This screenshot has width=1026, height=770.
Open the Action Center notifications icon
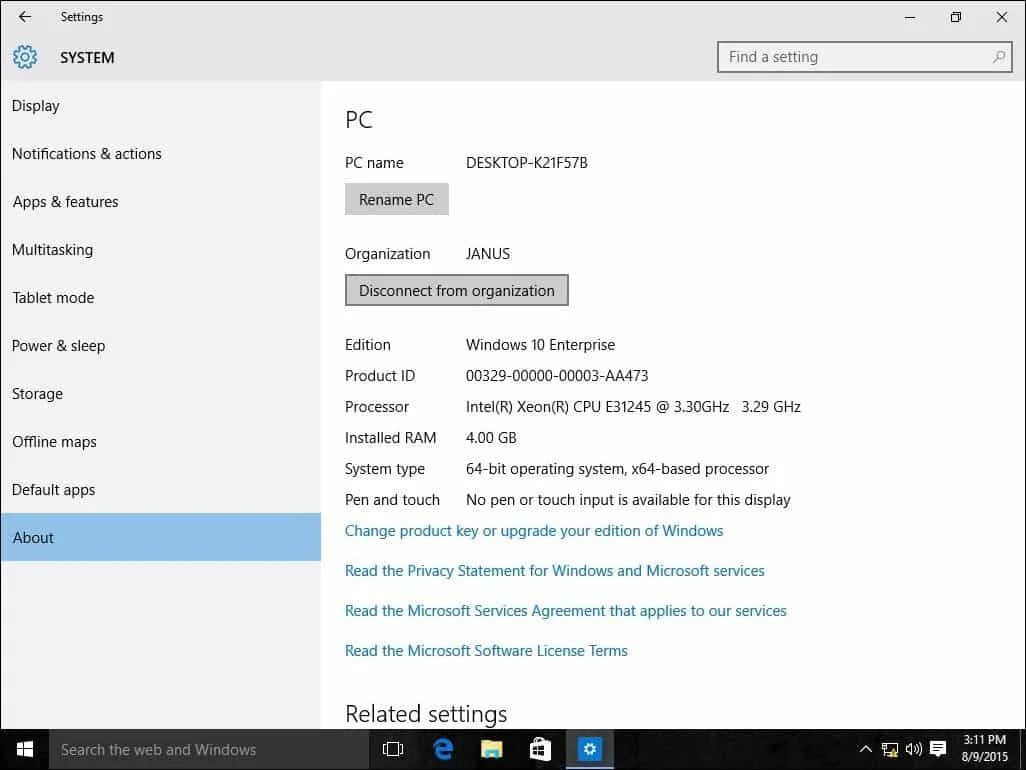click(x=938, y=749)
